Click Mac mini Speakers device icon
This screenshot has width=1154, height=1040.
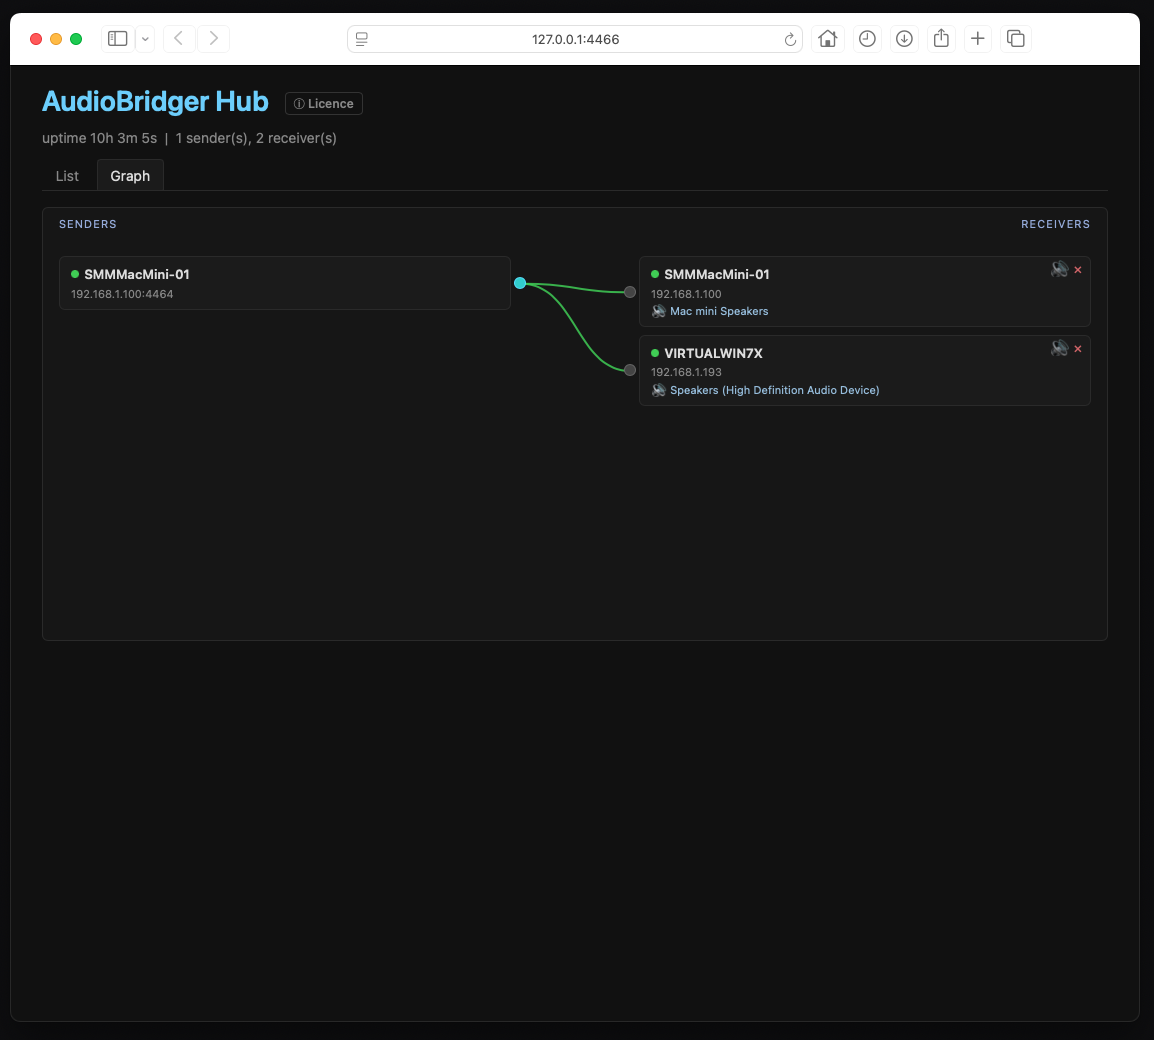tap(659, 311)
